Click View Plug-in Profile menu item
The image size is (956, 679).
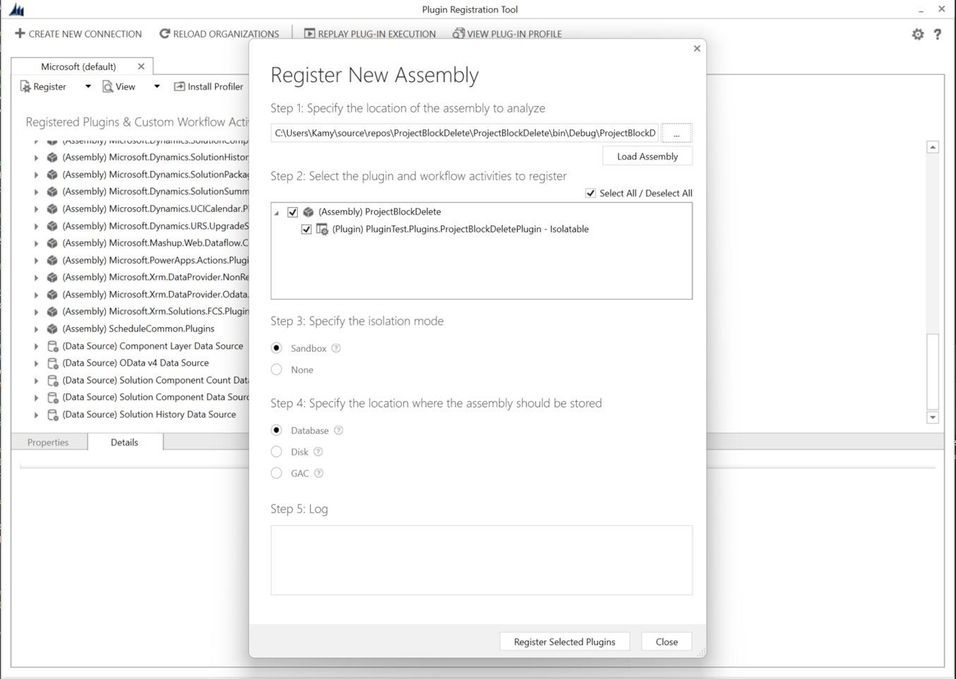click(507, 34)
